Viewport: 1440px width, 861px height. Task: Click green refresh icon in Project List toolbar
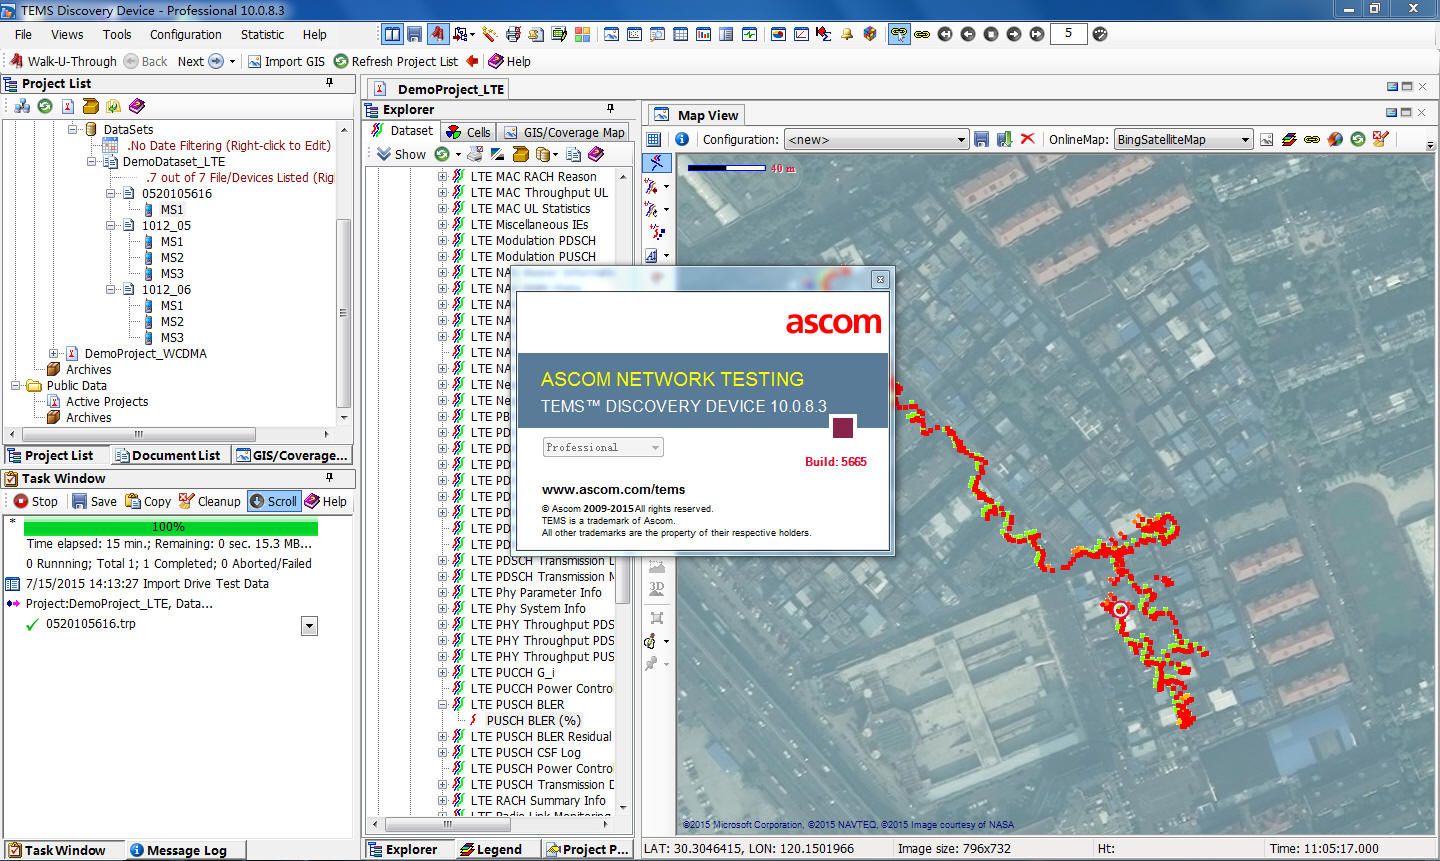click(45, 106)
